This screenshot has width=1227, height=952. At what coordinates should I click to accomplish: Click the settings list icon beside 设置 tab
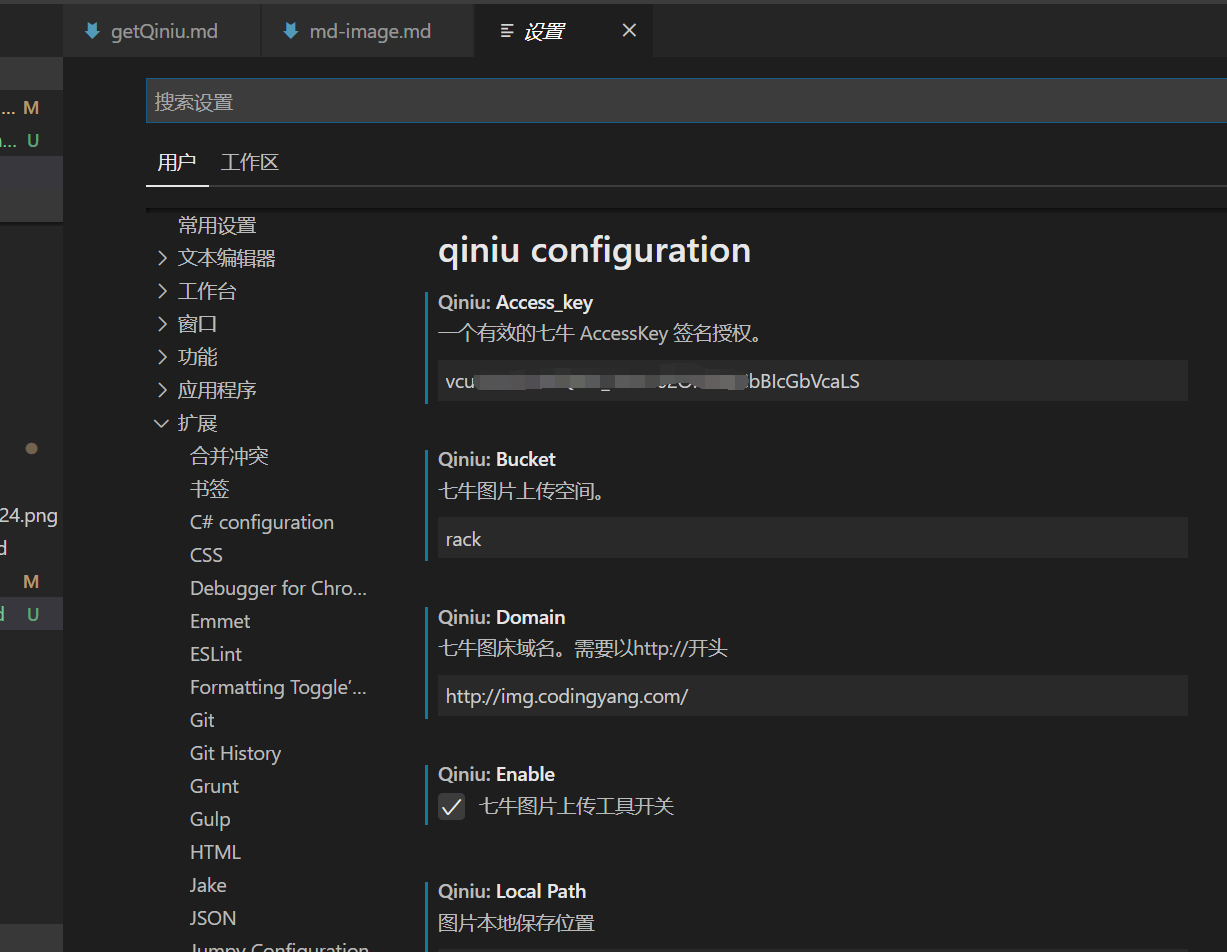coord(505,30)
